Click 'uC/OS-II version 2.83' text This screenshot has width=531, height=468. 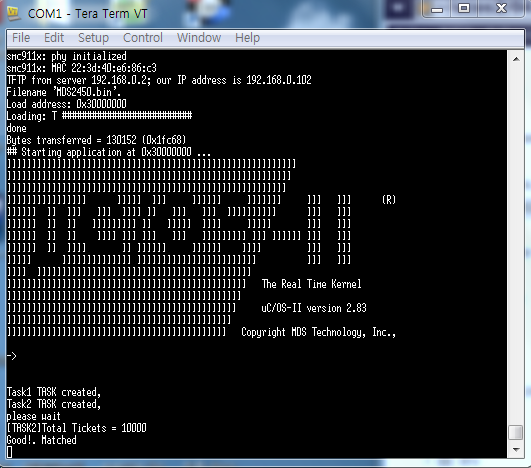(314, 308)
